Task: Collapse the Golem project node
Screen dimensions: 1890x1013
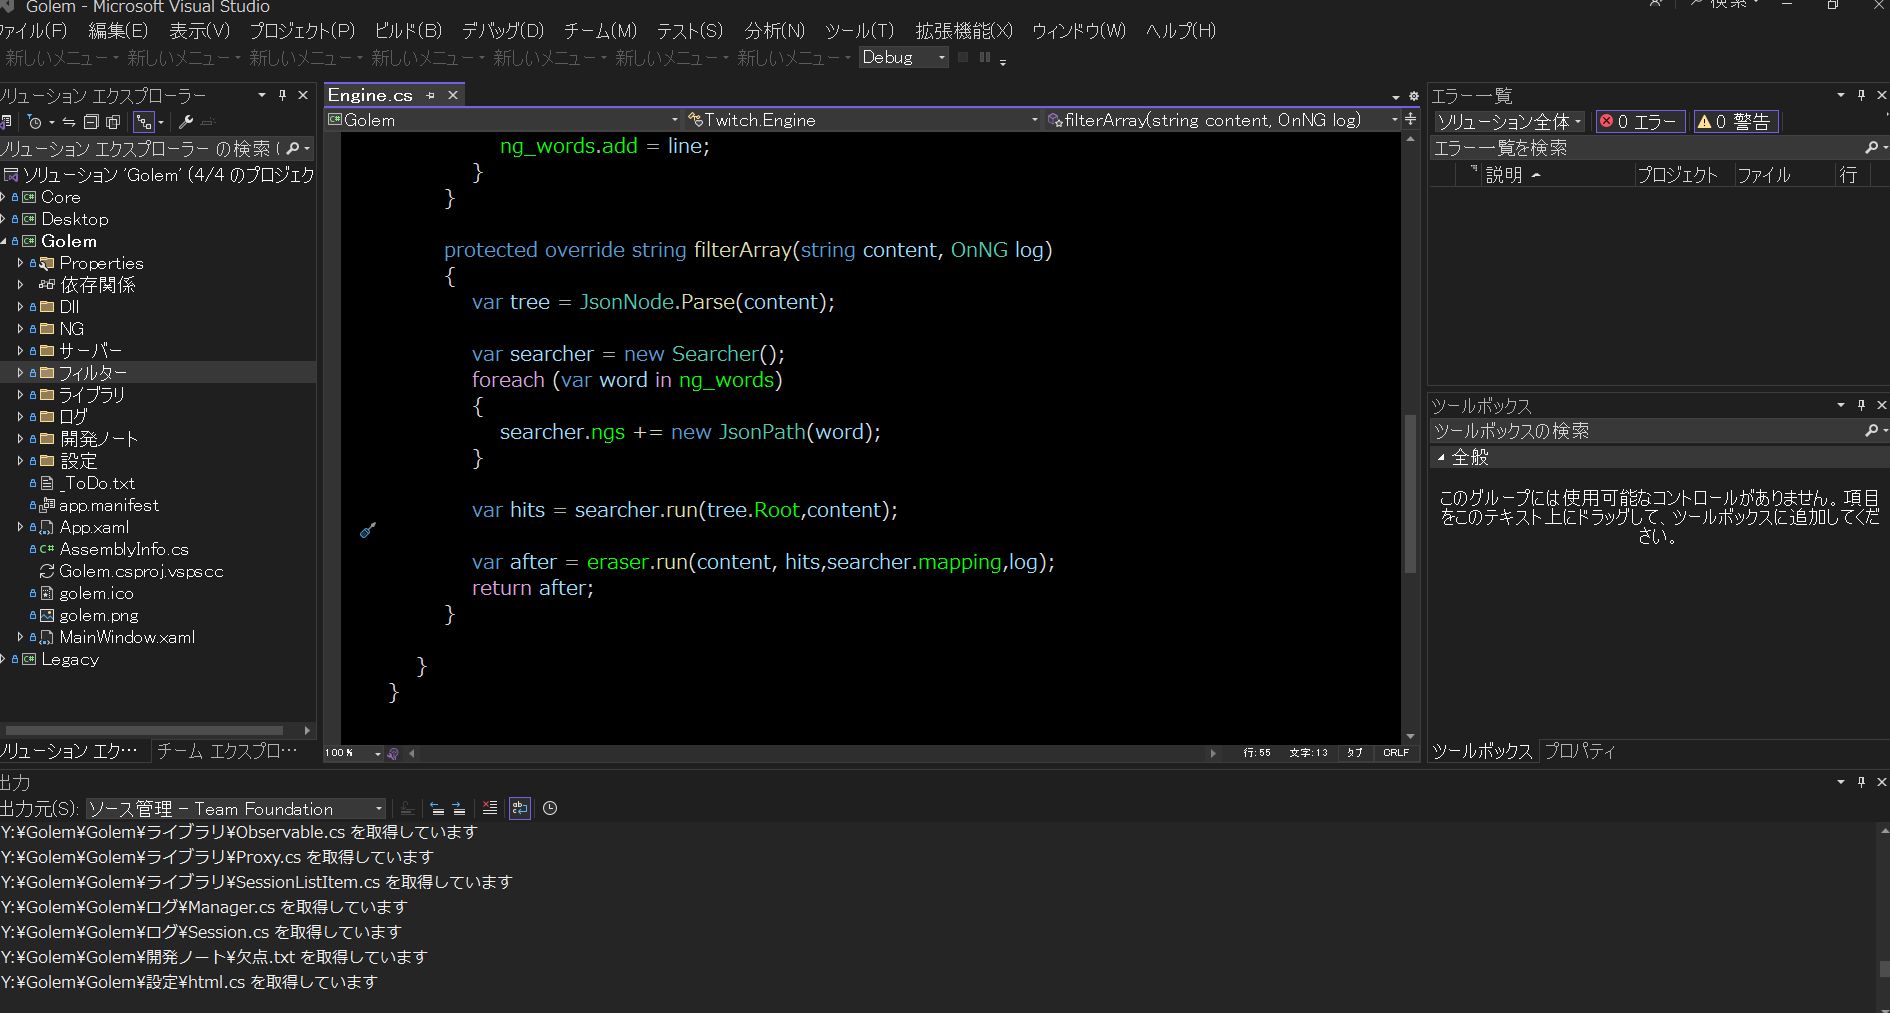Action: point(3,241)
